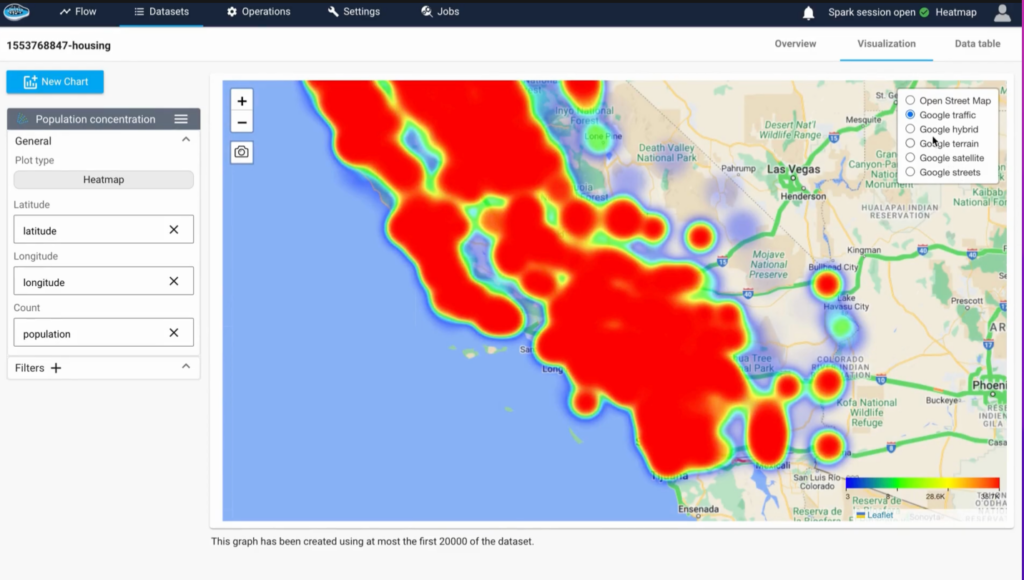Switch to the Visualization tab

click(886, 44)
